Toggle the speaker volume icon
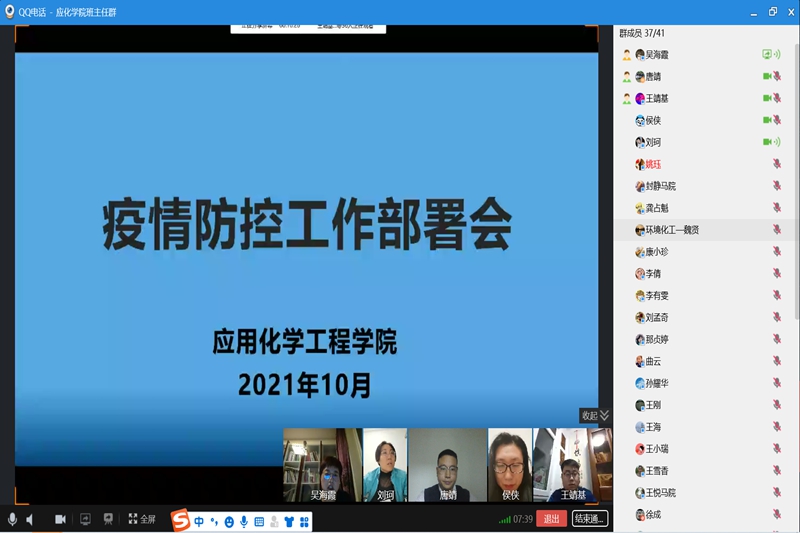800x533 pixels. click(x=29, y=519)
